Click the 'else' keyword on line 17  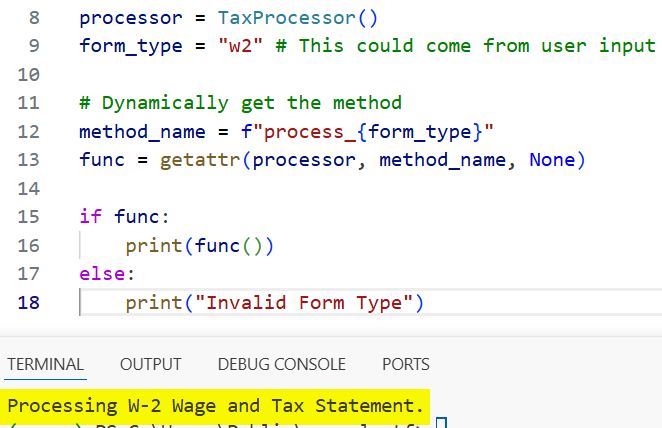[x=102, y=274]
